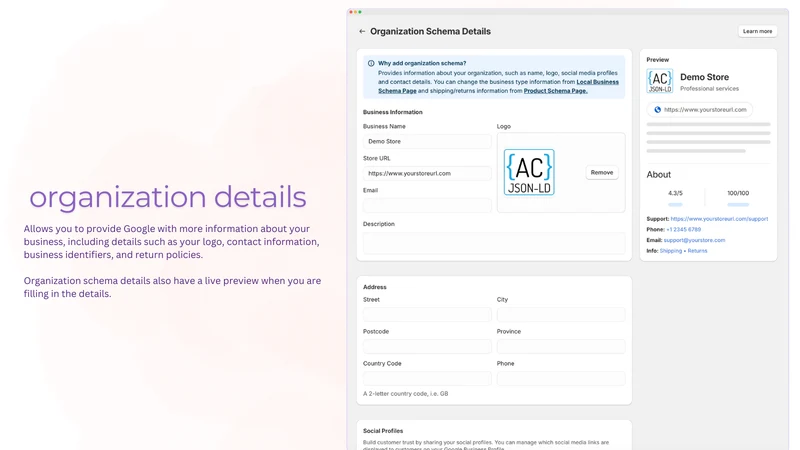
Task: Click the preview phone number +1 2345 6789
Action: tap(683, 230)
